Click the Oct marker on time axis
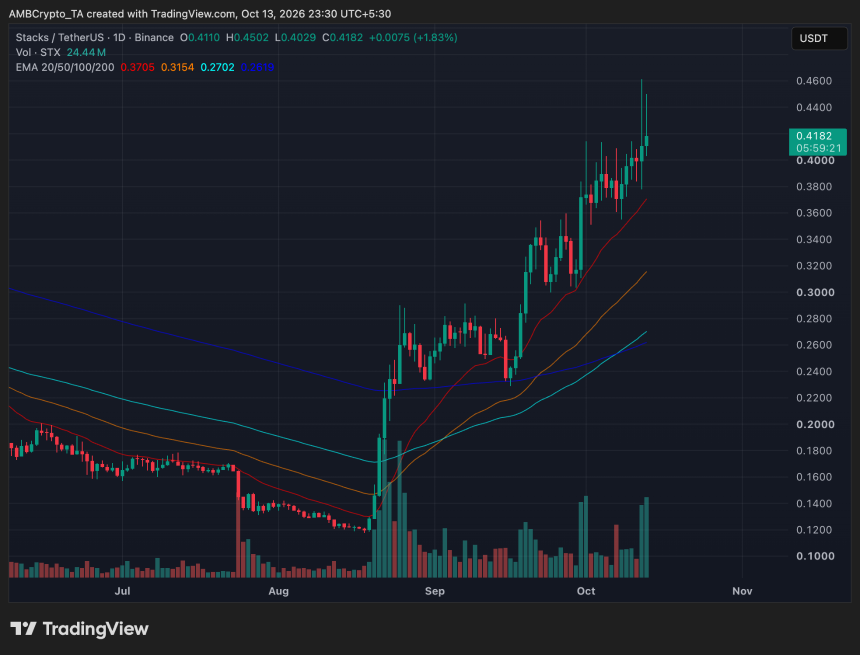This screenshot has width=860, height=655. 586,591
